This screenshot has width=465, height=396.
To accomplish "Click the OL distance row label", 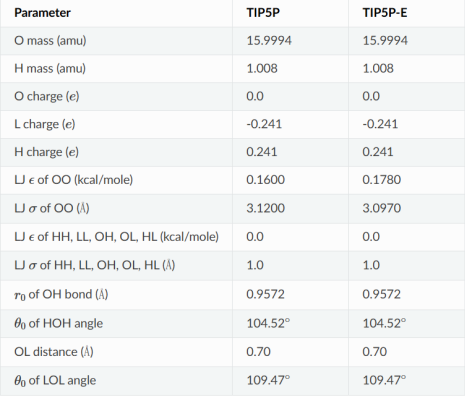I will 54,352.
